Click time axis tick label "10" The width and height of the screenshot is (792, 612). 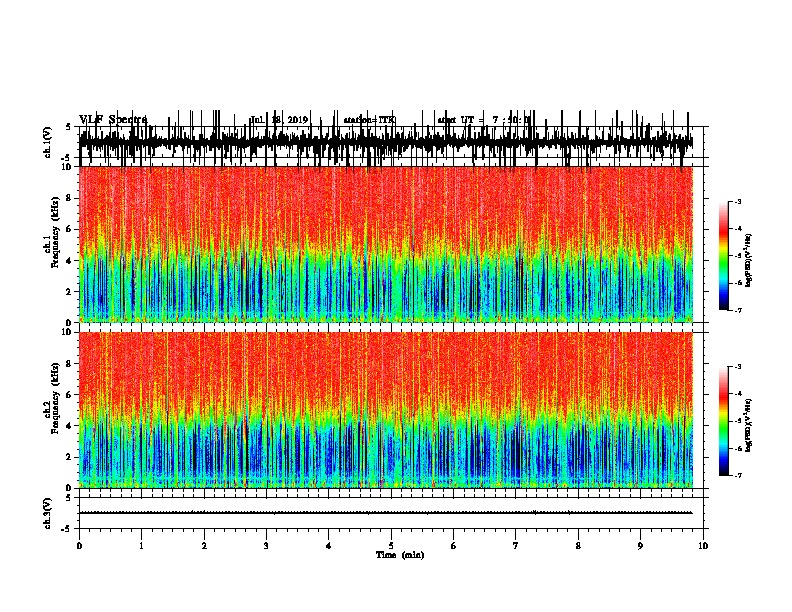point(703,546)
